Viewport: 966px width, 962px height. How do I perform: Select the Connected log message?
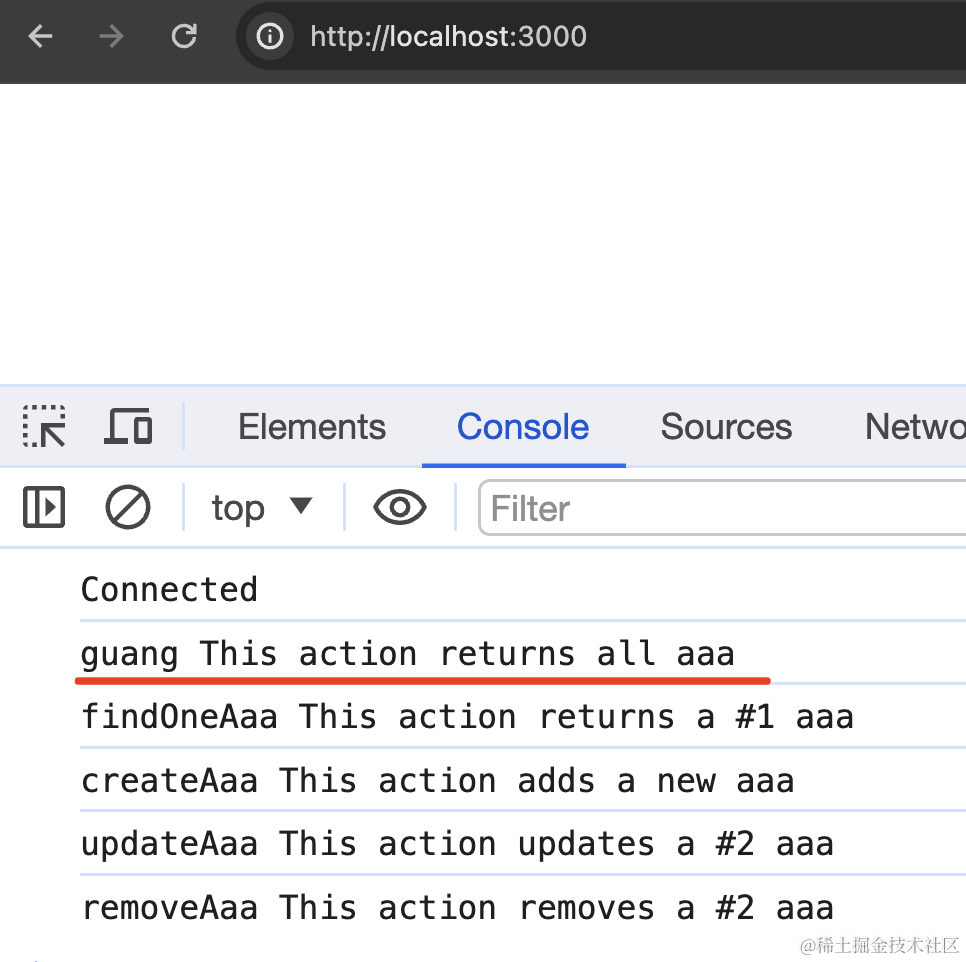(x=169, y=589)
